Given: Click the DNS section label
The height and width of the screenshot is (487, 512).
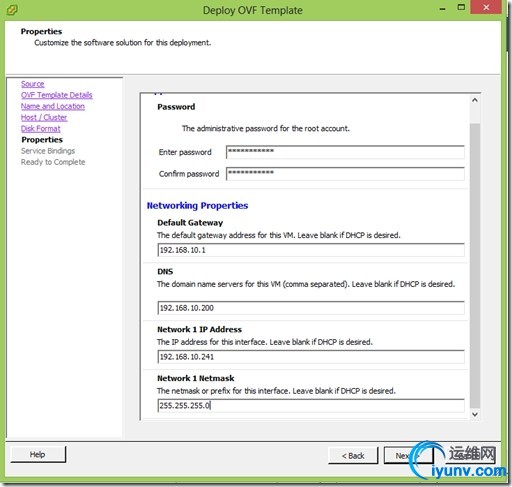Looking at the screenshot, I should click(165, 272).
